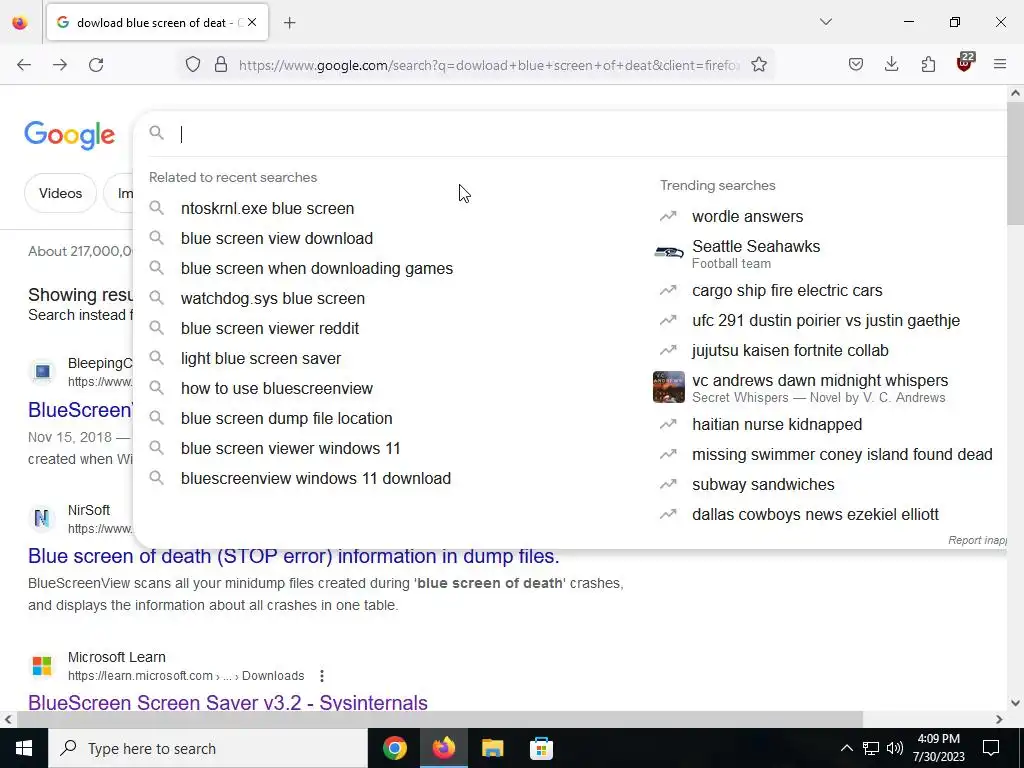Image resolution: width=1024 pixels, height=768 pixels.
Task: Open the Firefox downloads panel
Action: (891, 65)
